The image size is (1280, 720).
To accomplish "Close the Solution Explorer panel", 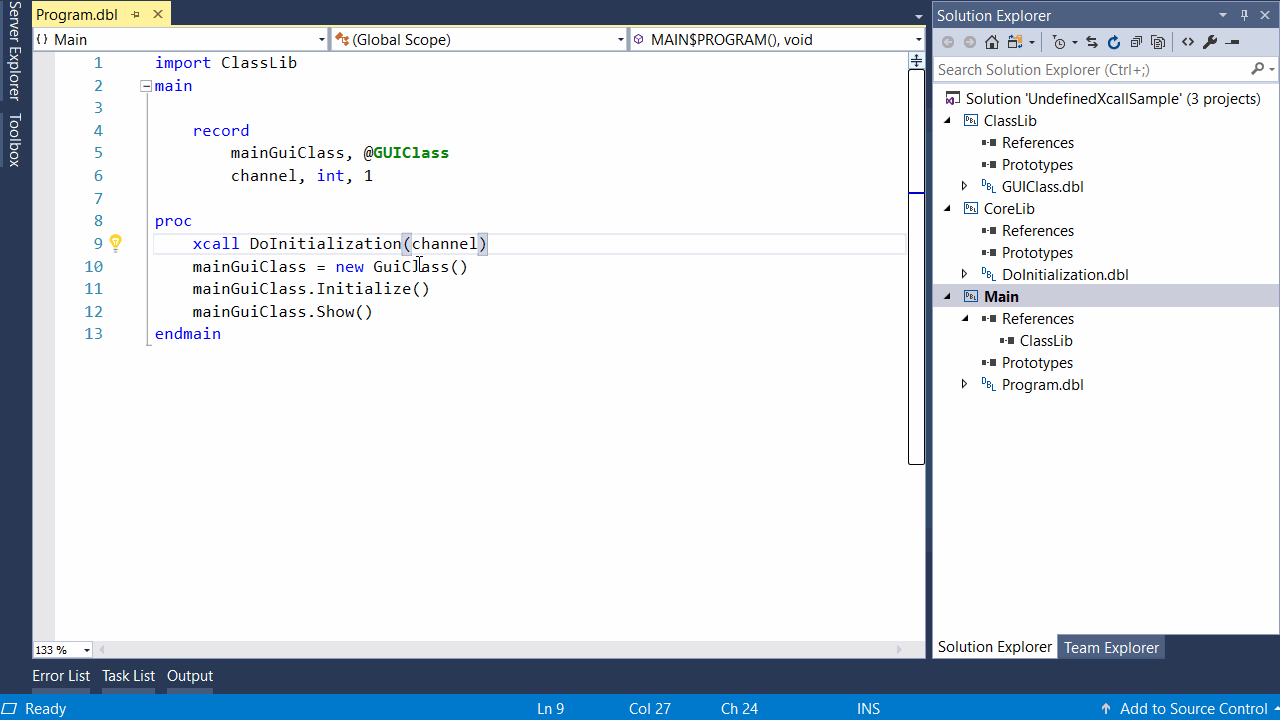I will coord(1267,15).
